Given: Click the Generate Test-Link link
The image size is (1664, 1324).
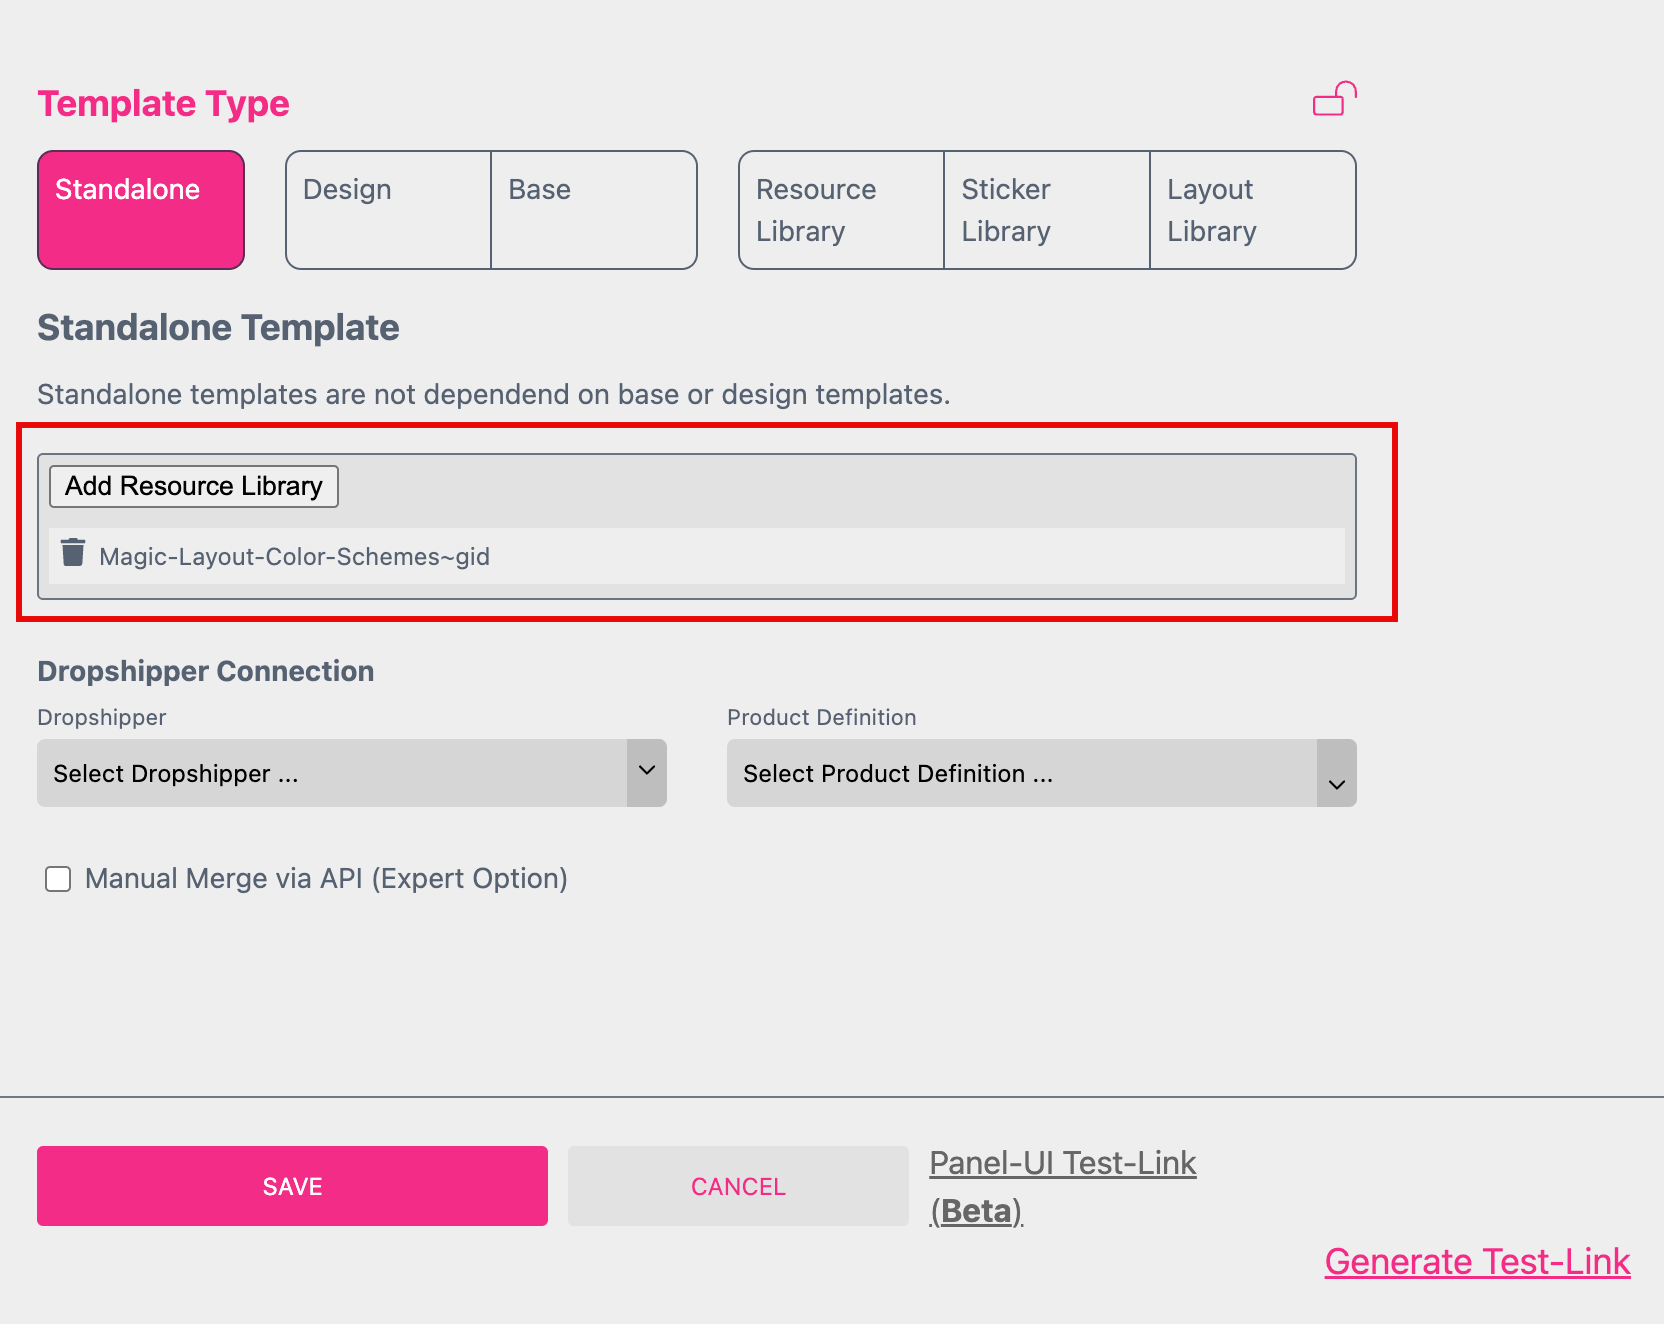Looking at the screenshot, I should pos(1477,1262).
